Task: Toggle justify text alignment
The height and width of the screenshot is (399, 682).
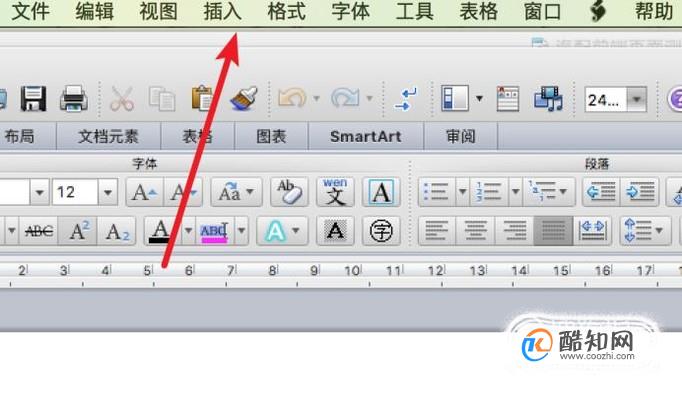Action: pyautogui.click(x=553, y=231)
